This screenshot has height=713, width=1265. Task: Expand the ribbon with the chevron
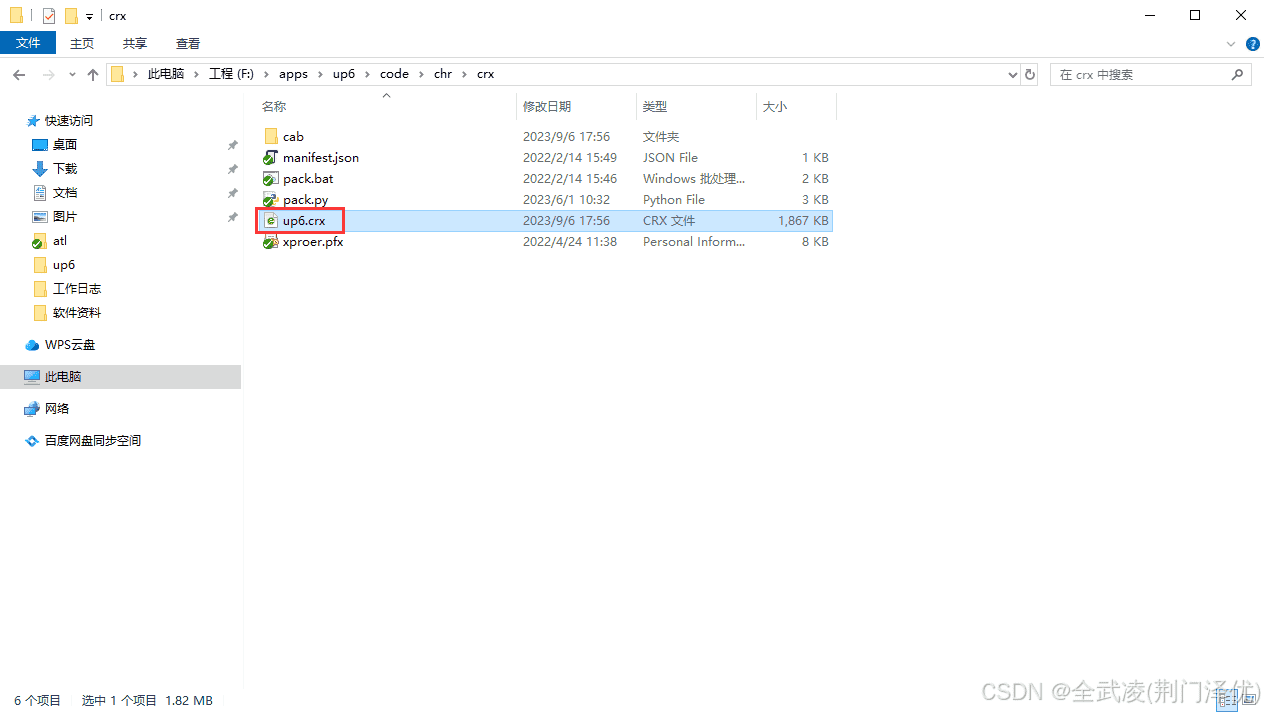1232,44
